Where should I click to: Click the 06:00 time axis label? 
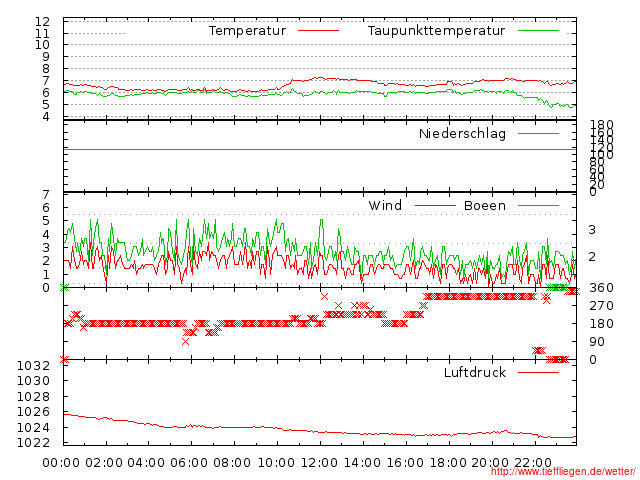(x=189, y=463)
